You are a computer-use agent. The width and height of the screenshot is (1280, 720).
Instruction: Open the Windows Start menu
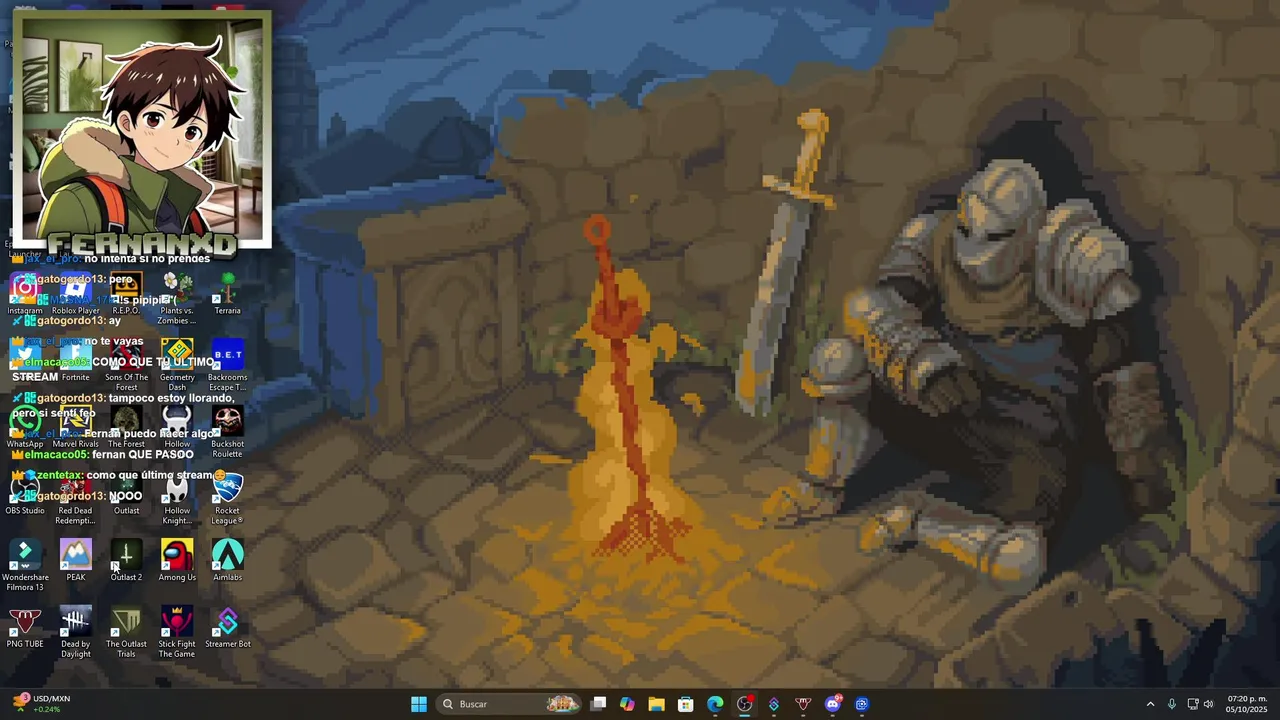coord(419,704)
